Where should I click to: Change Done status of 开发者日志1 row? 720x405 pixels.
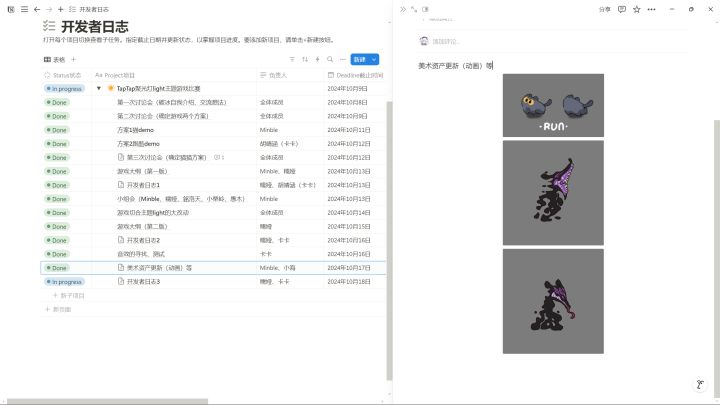[56, 185]
